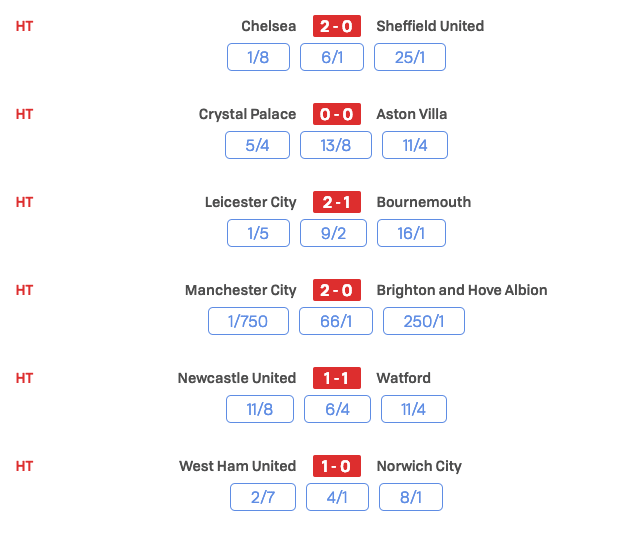This screenshot has width=637, height=537.
Task: Select the 6/1 draw odds for Chelsea match
Action: [x=331, y=57]
